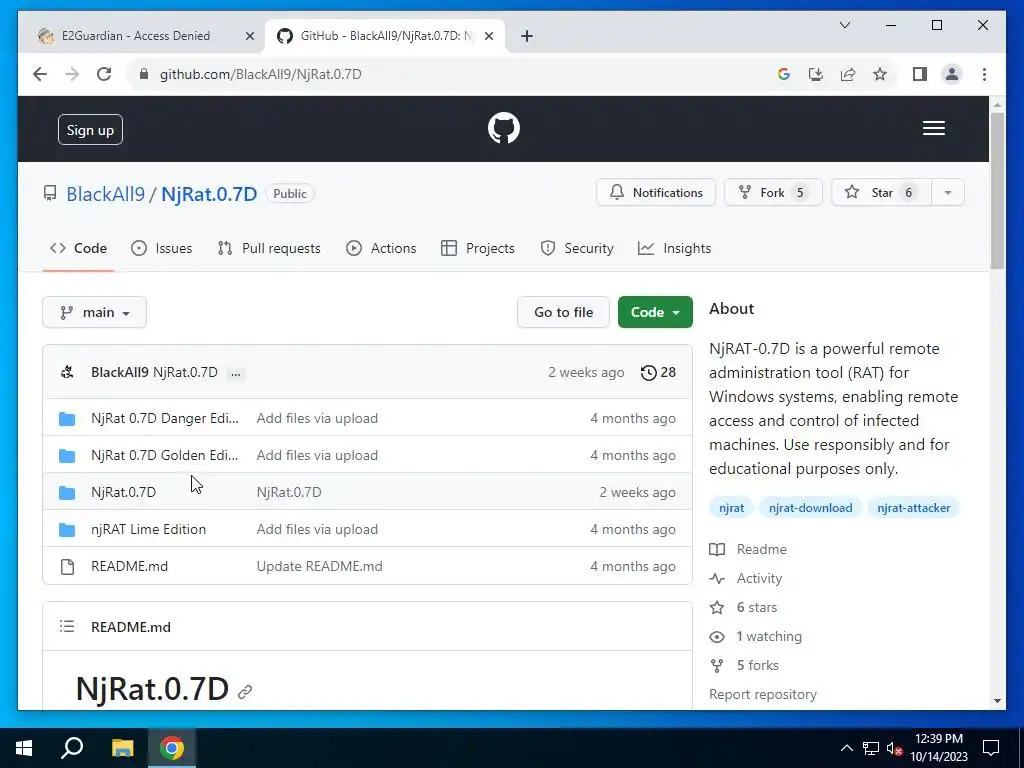Expand the commit message ellipsis
This screenshot has width=1024, height=768.
point(236,374)
